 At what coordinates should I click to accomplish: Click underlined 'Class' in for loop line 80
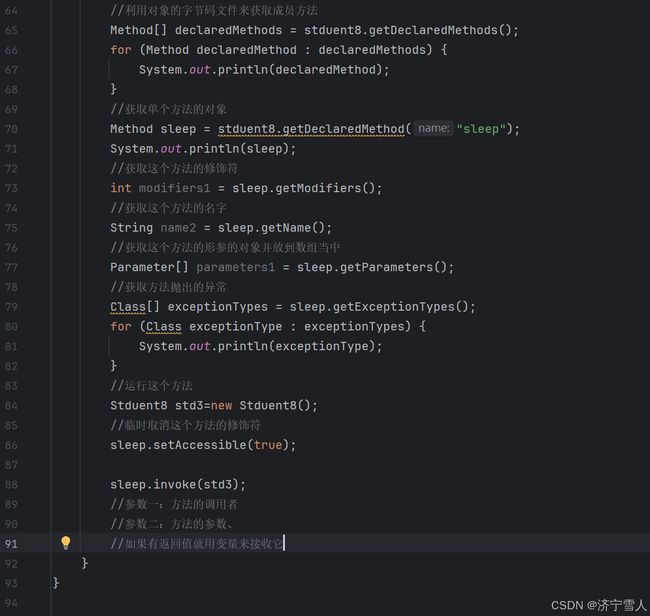click(x=164, y=326)
